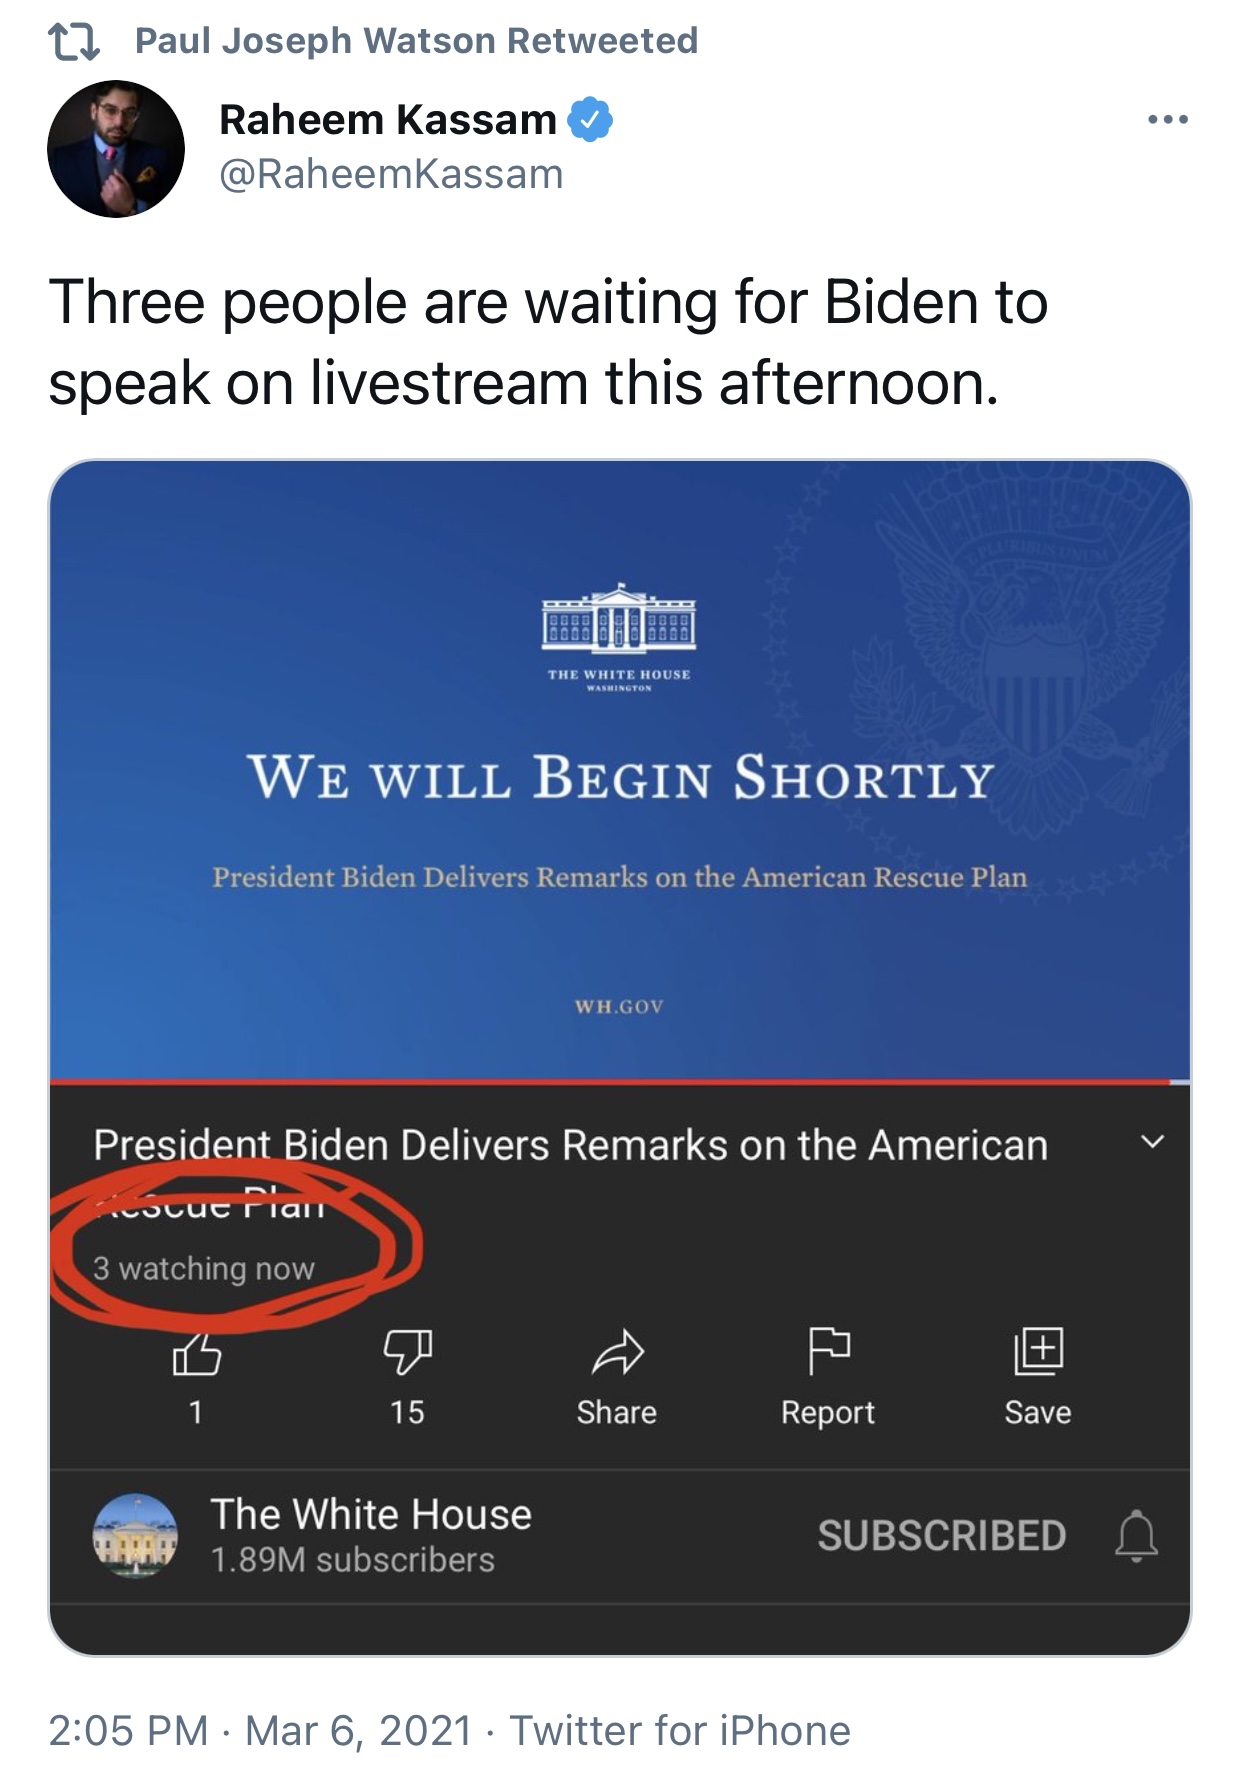Tap the We Will Begin Shortly video
The height and width of the screenshot is (1792, 1241).
(620, 770)
